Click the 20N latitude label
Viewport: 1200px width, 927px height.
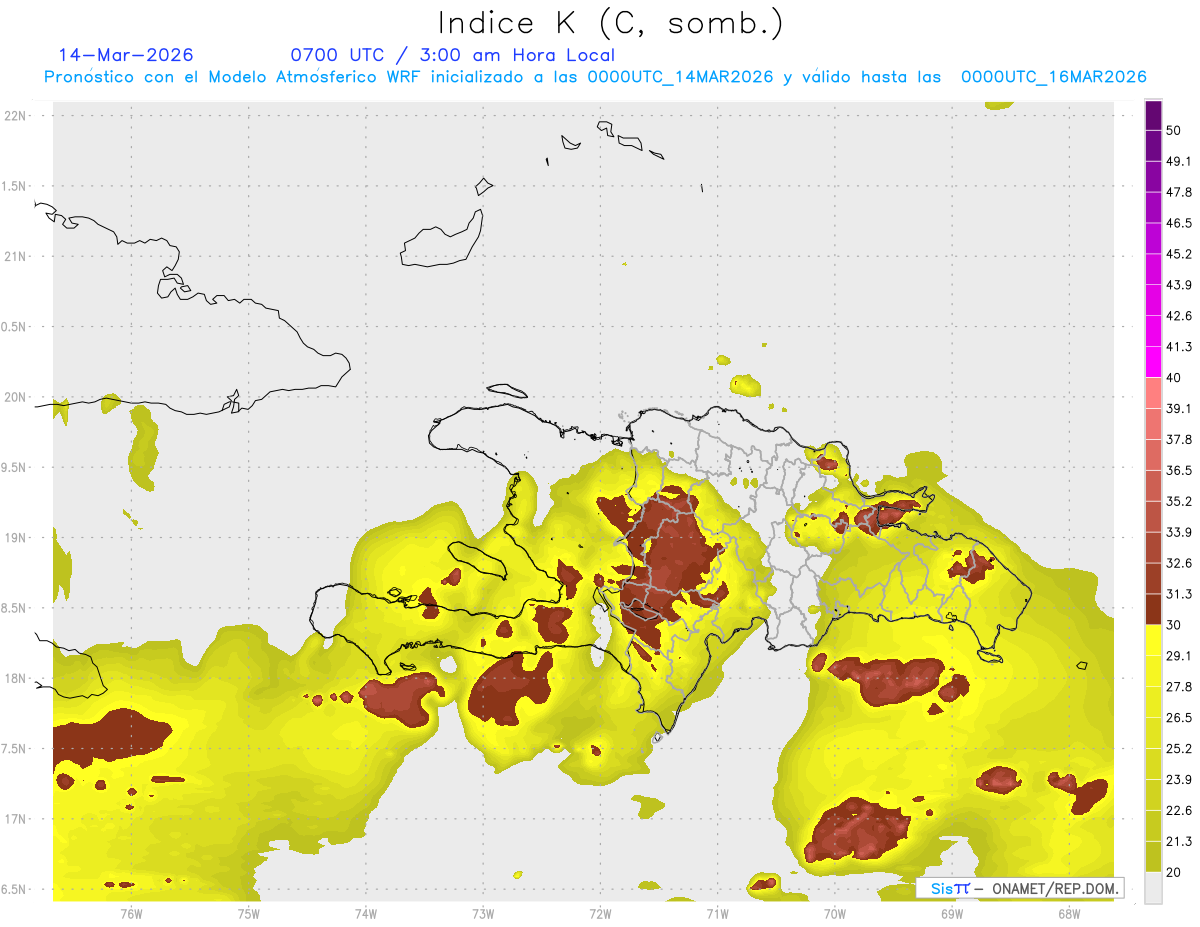point(15,397)
